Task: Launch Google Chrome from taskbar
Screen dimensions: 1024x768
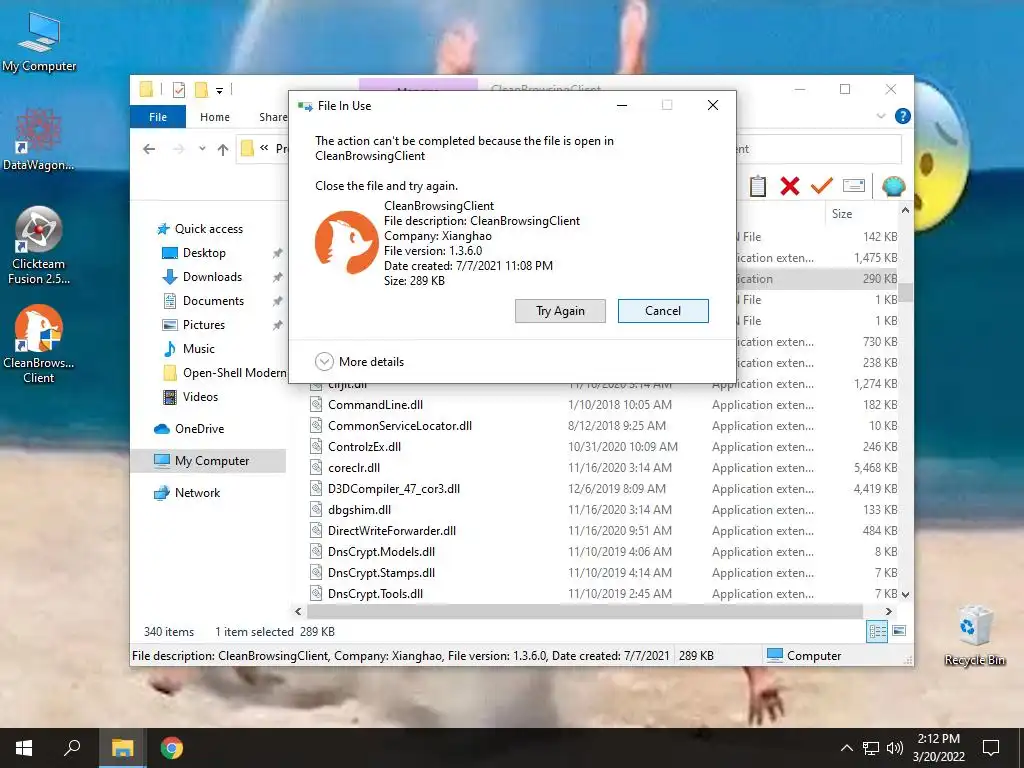Action: click(x=172, y=748)
